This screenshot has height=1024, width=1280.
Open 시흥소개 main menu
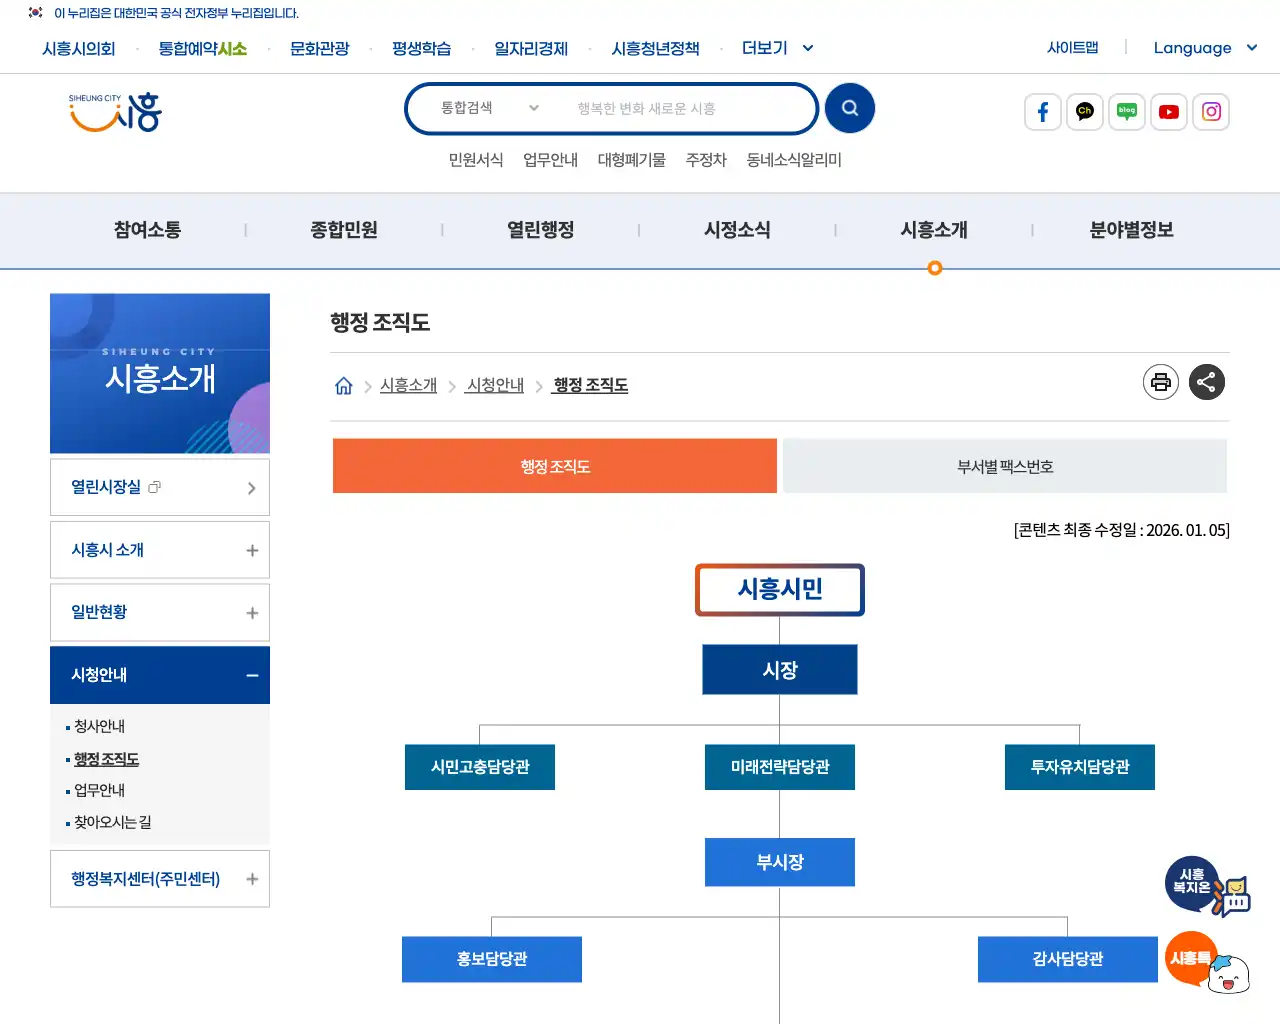pos(934,230)
